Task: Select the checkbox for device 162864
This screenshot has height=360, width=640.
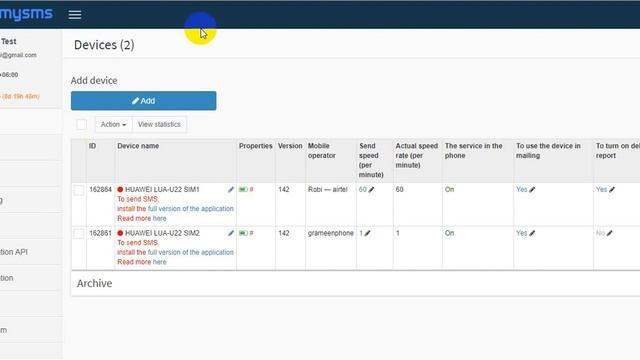Action: click(x=79, y=190)
